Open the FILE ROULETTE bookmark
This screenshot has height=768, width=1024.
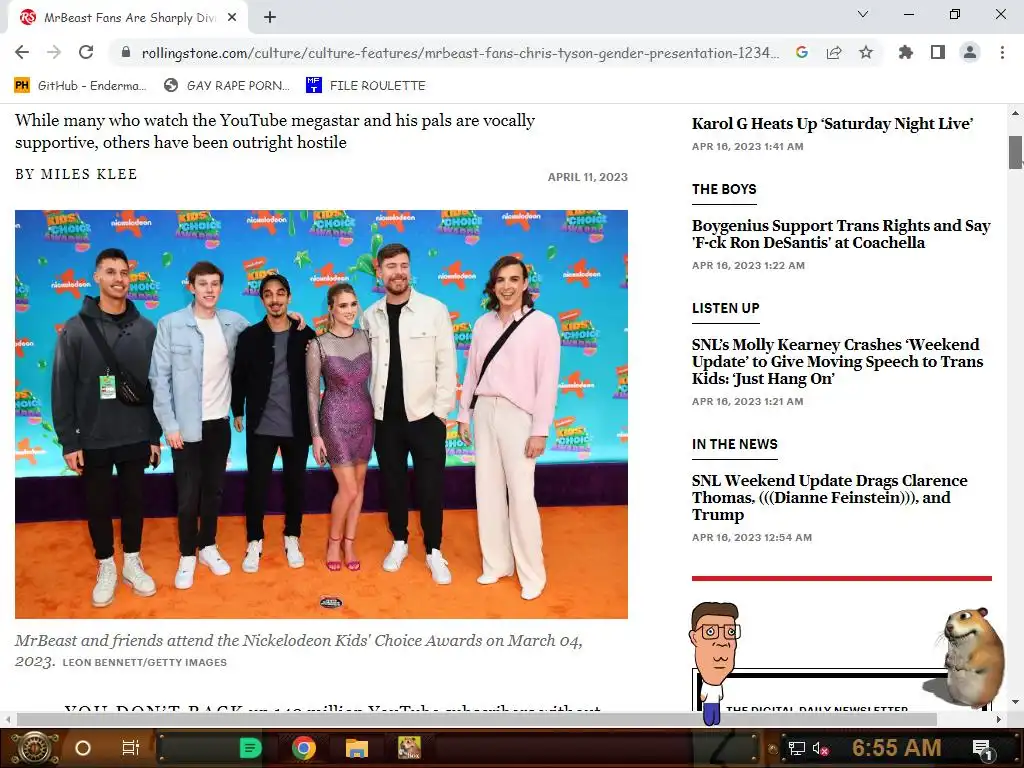(x=366, y=86)
